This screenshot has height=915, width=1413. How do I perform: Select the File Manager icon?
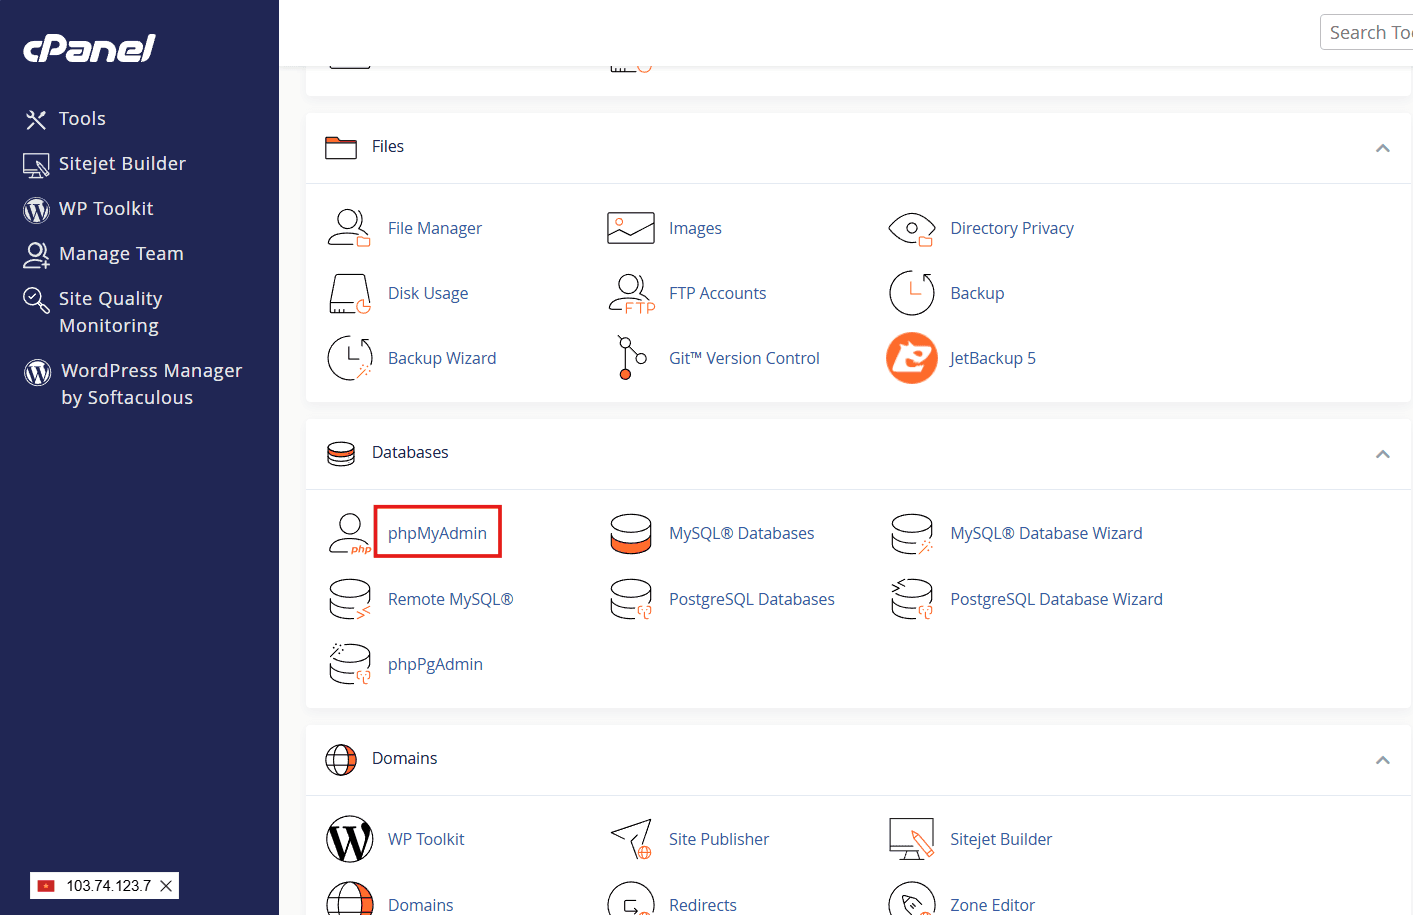(x=349, y=227)
